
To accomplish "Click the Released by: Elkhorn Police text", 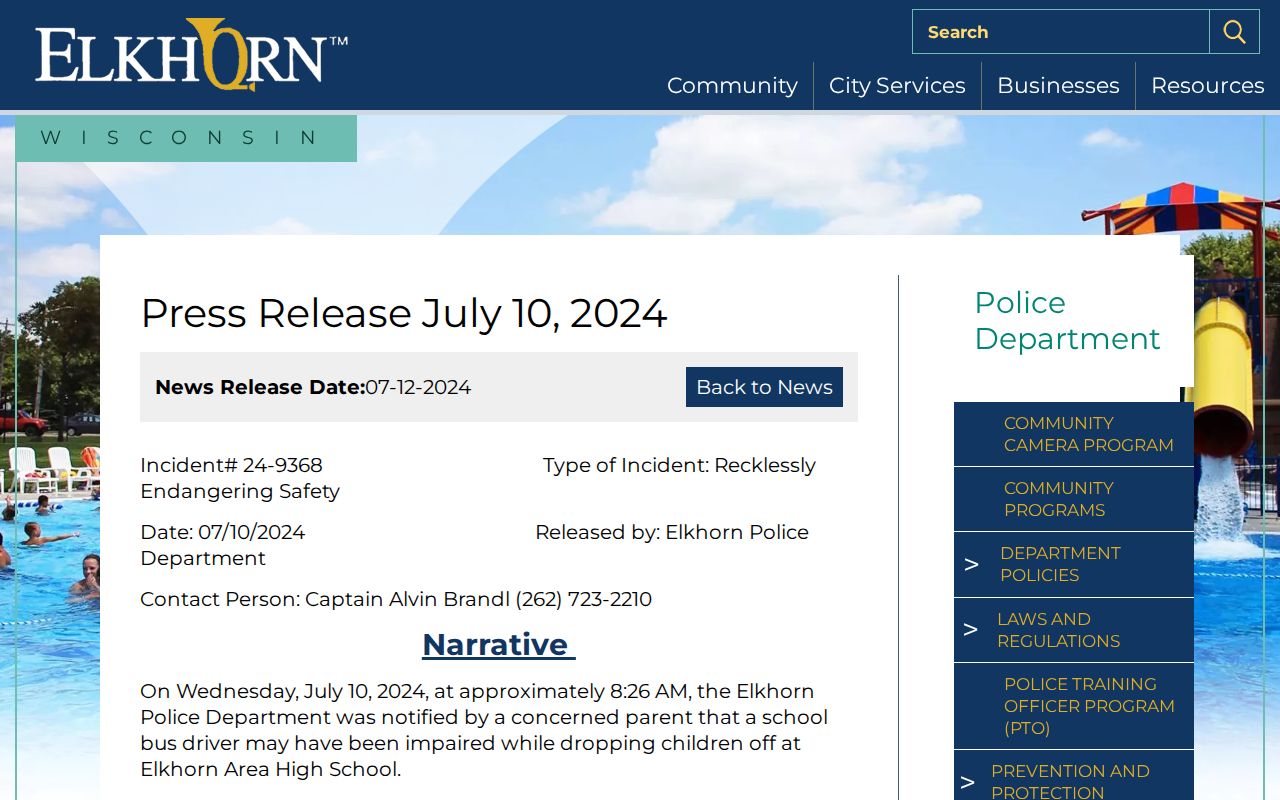I will [x=672, y=532].
